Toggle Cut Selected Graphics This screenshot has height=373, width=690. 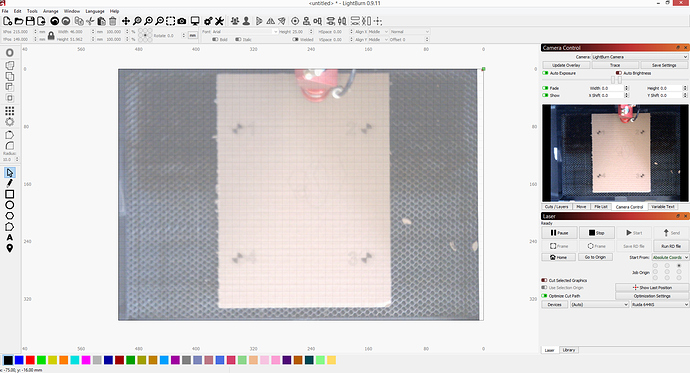click(x=544, y=280)
